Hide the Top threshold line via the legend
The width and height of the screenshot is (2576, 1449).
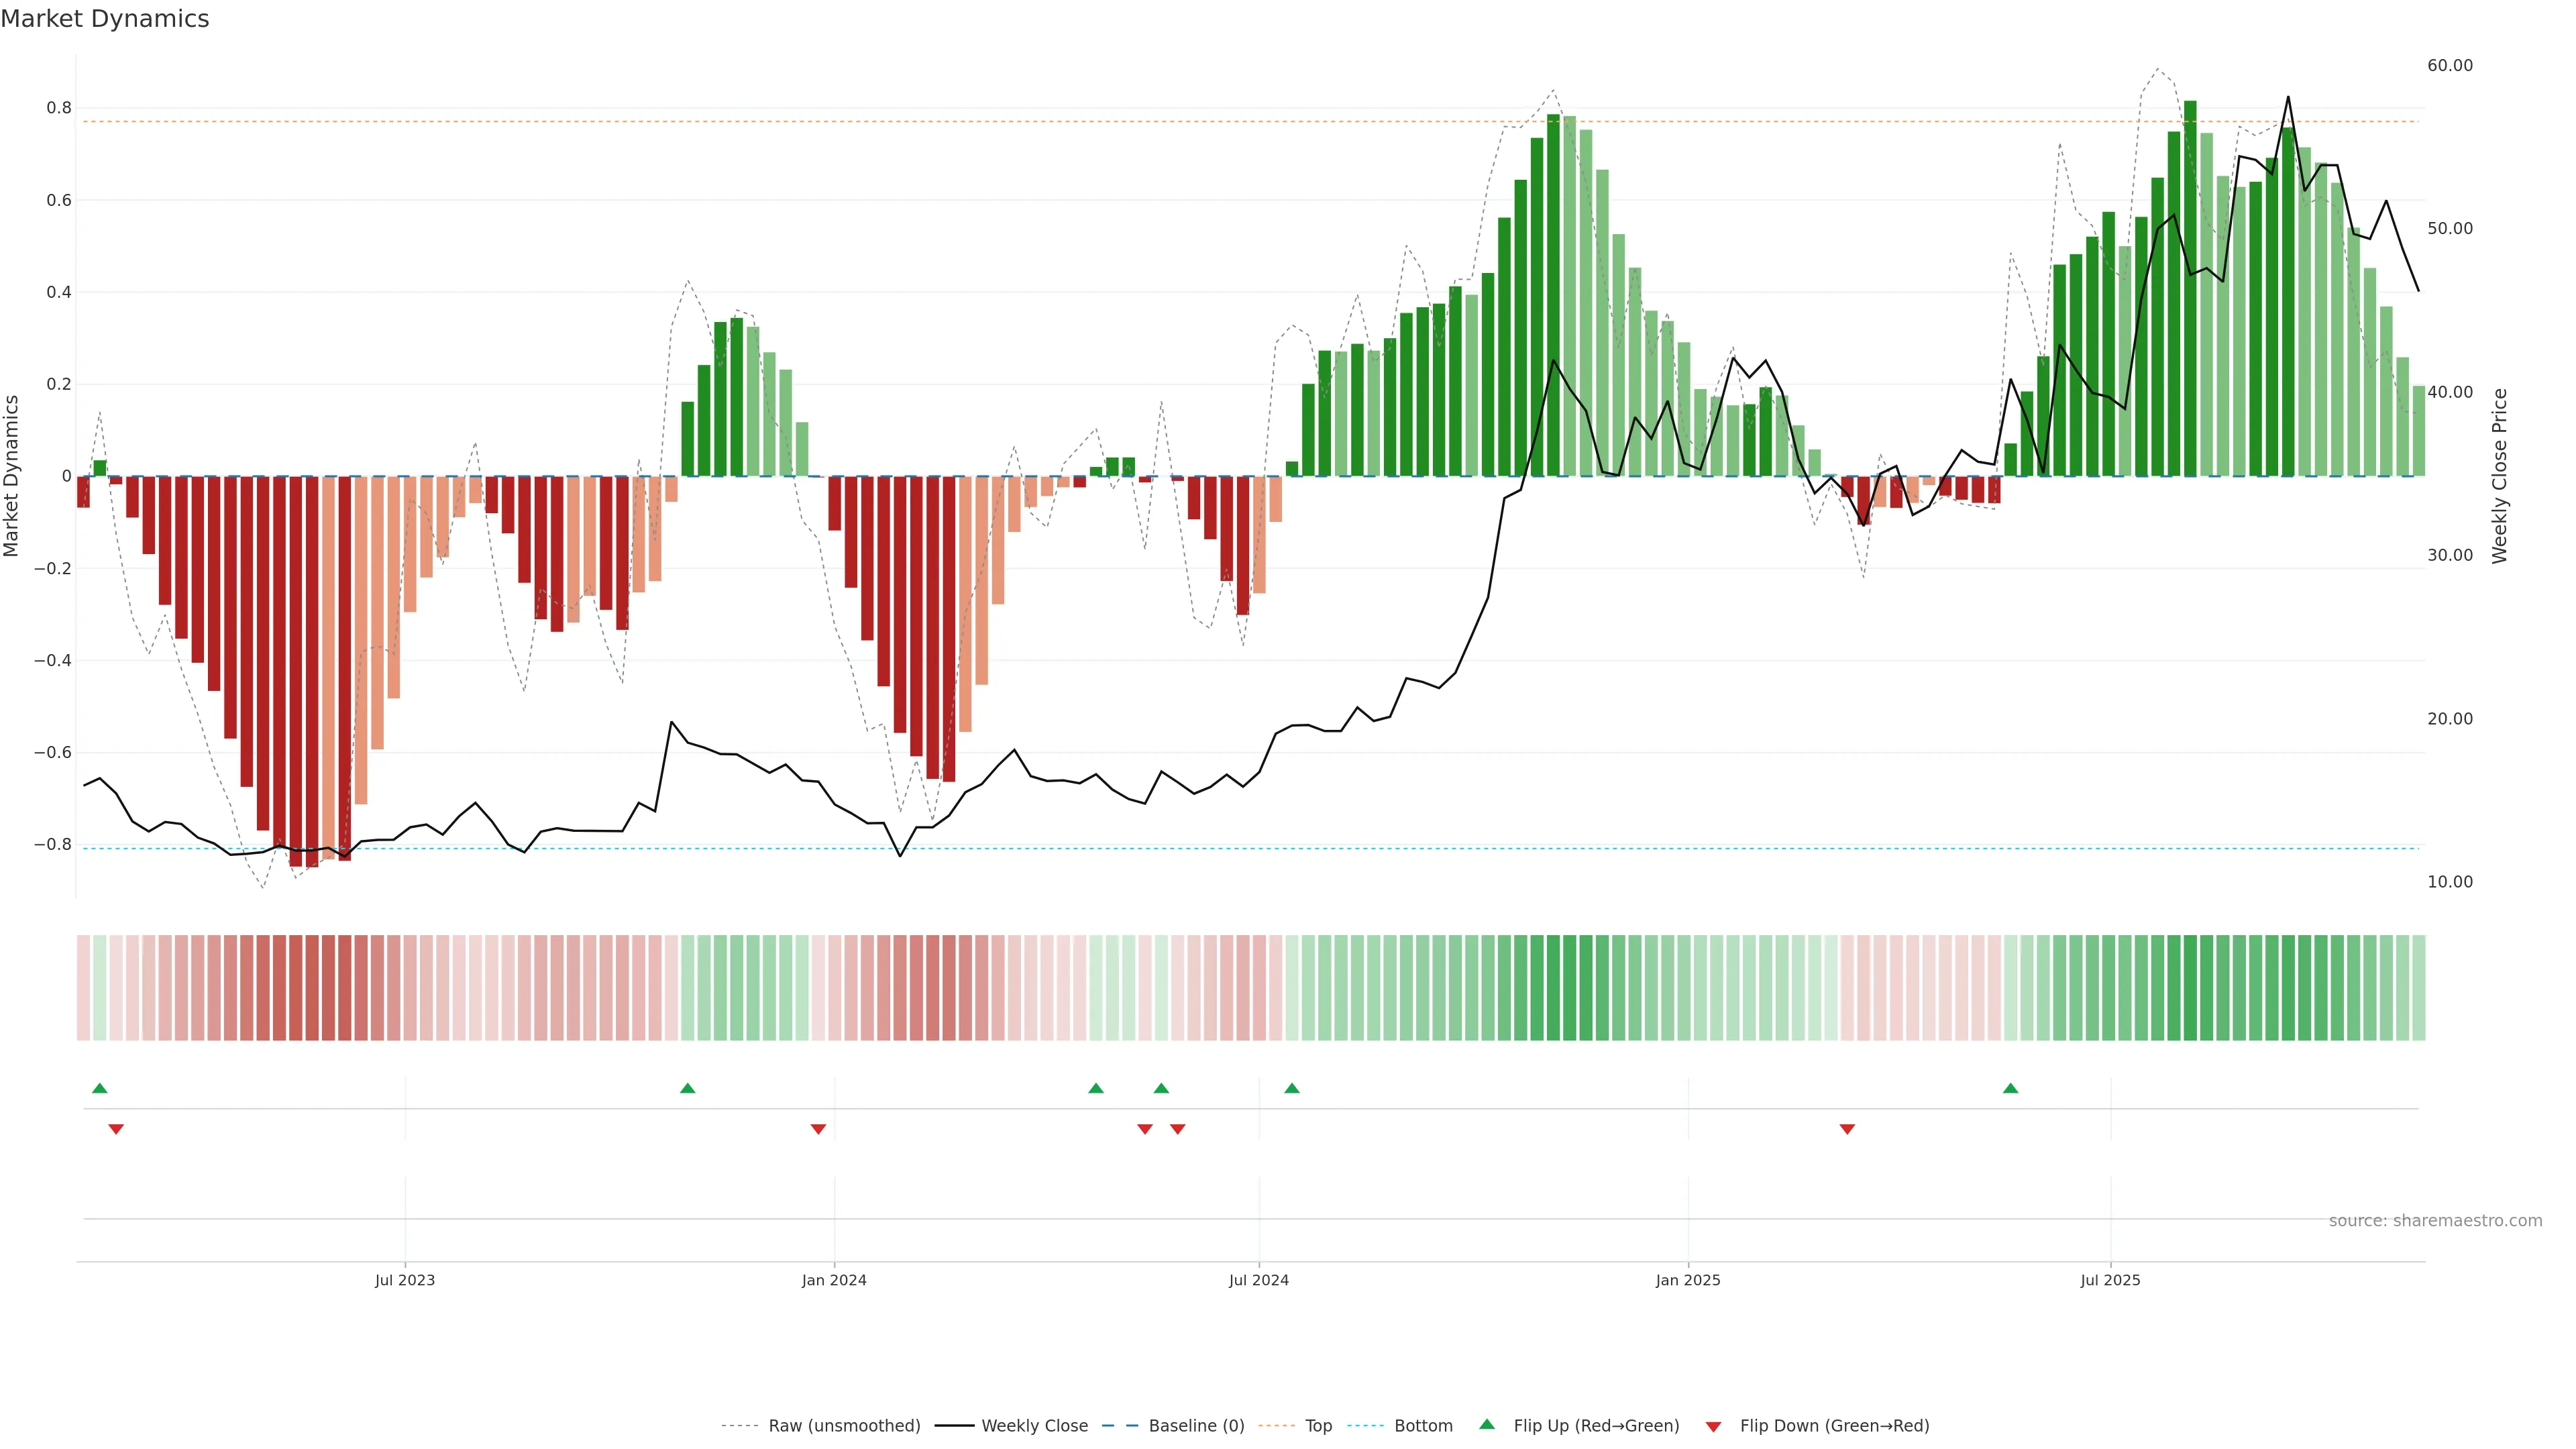coord(1318,1426)
